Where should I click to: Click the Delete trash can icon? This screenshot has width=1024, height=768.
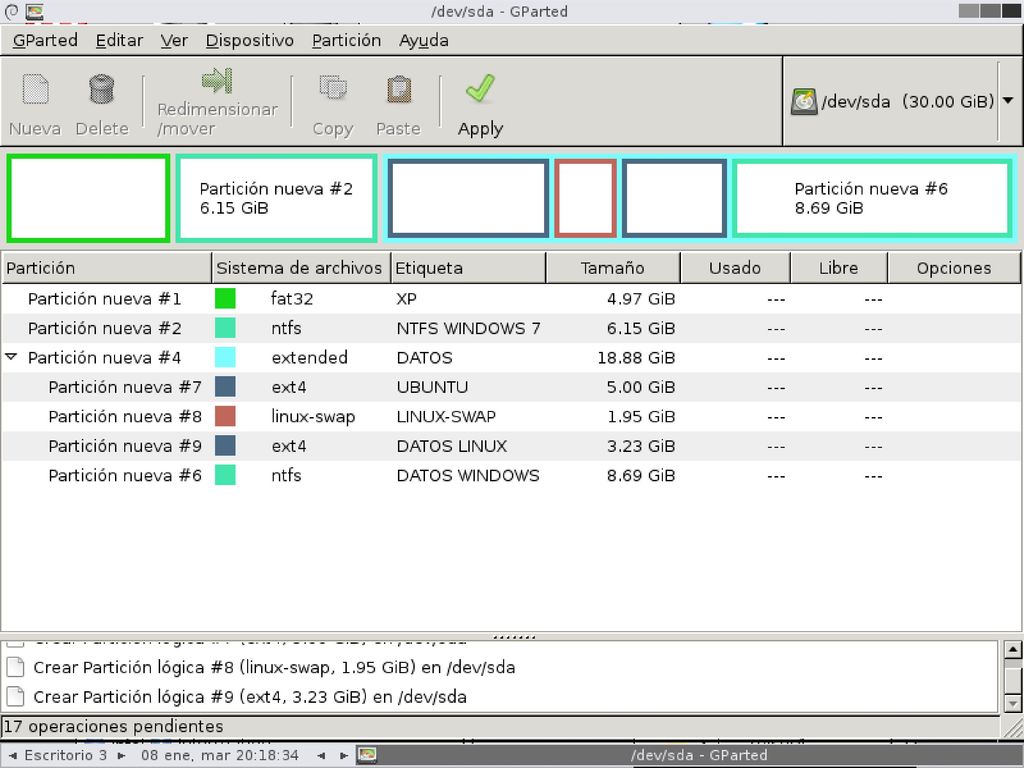pyautogui.click(x=101, y=89)
